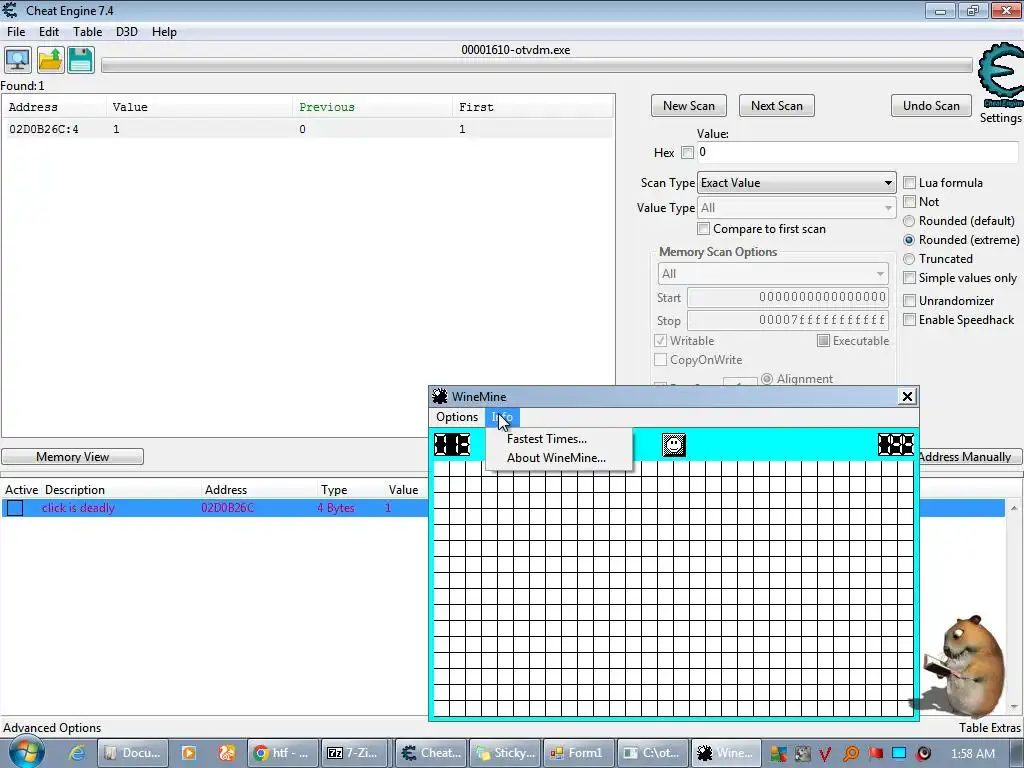Open the Windows Start menu
The height and width of the screenshot is (768, 1024).
coord(25,753)
